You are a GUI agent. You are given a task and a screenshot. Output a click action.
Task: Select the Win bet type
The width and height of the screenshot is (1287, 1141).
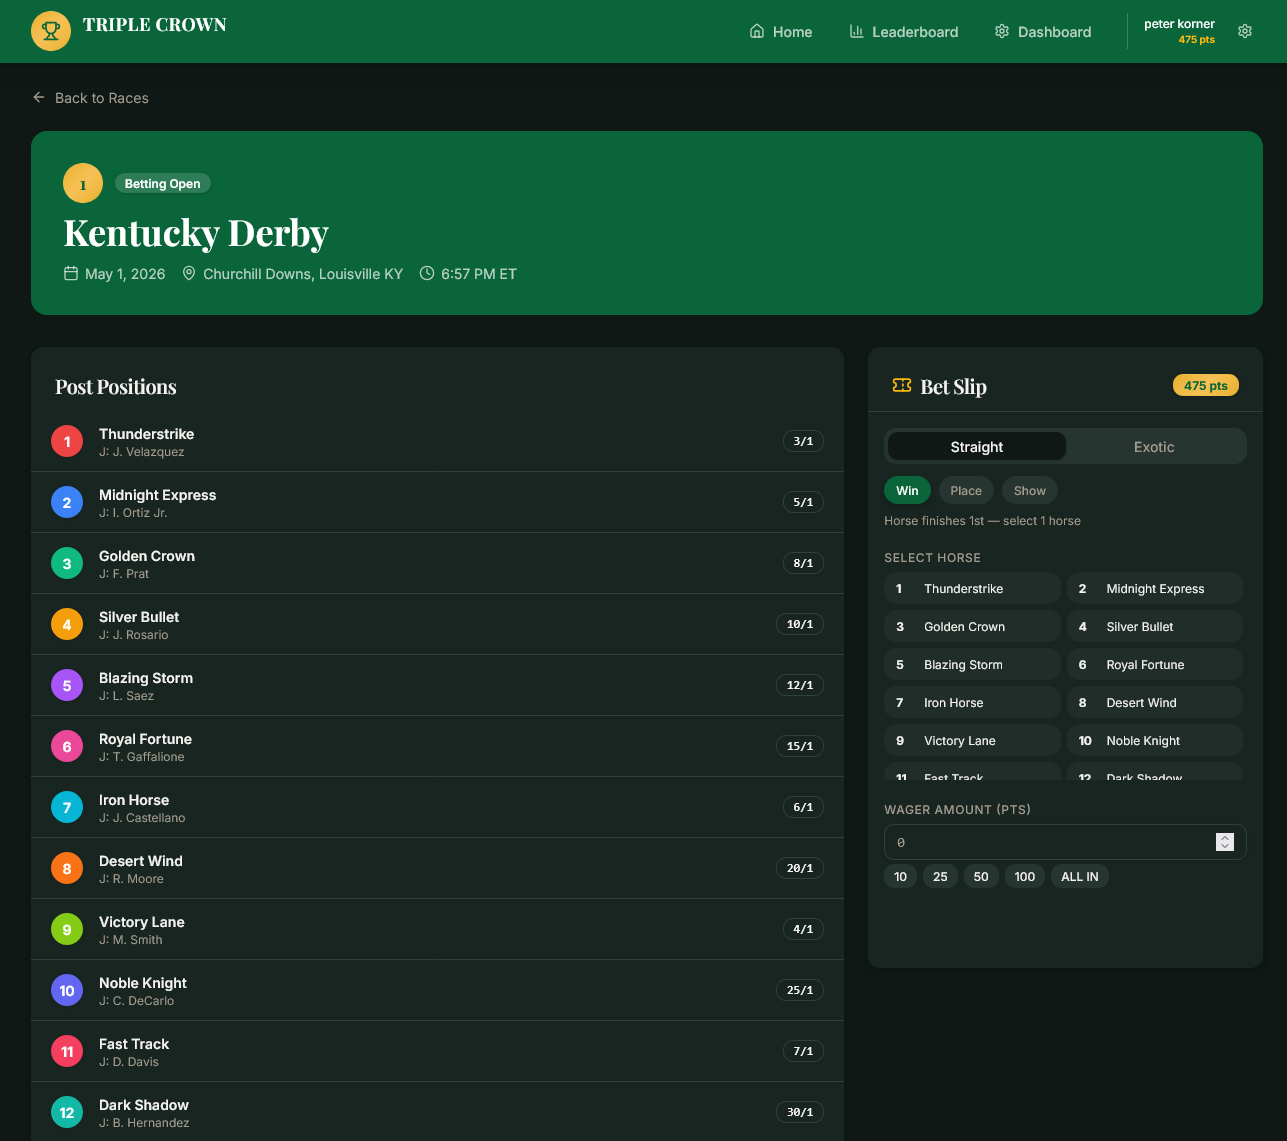[x=907, y=490]
